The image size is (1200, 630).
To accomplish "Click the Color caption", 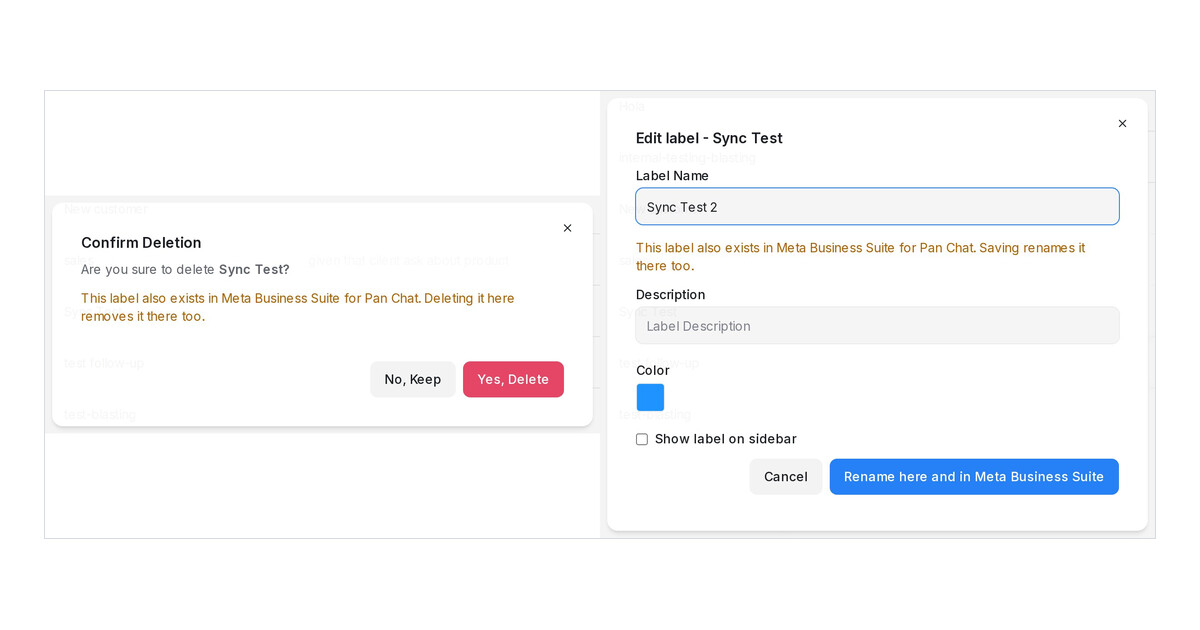I will pos(653,371).
